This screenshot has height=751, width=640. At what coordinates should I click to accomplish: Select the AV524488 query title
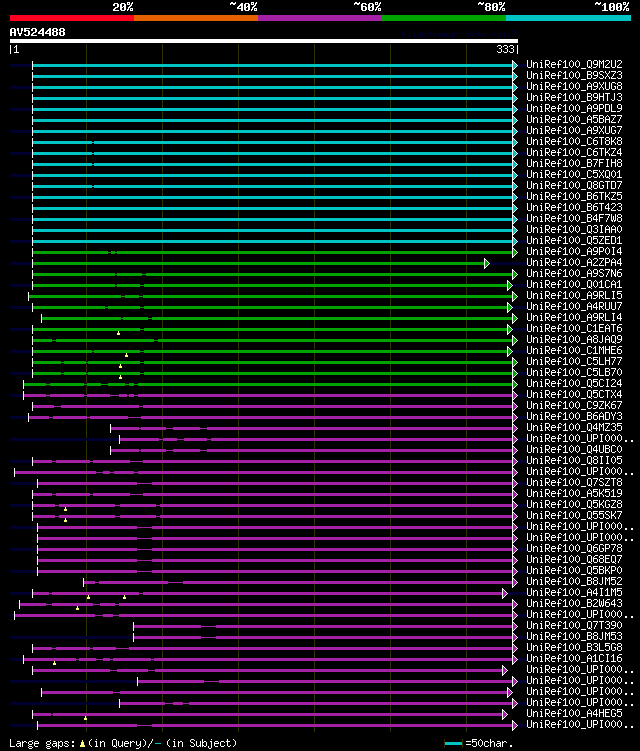(x=37, y=32)
